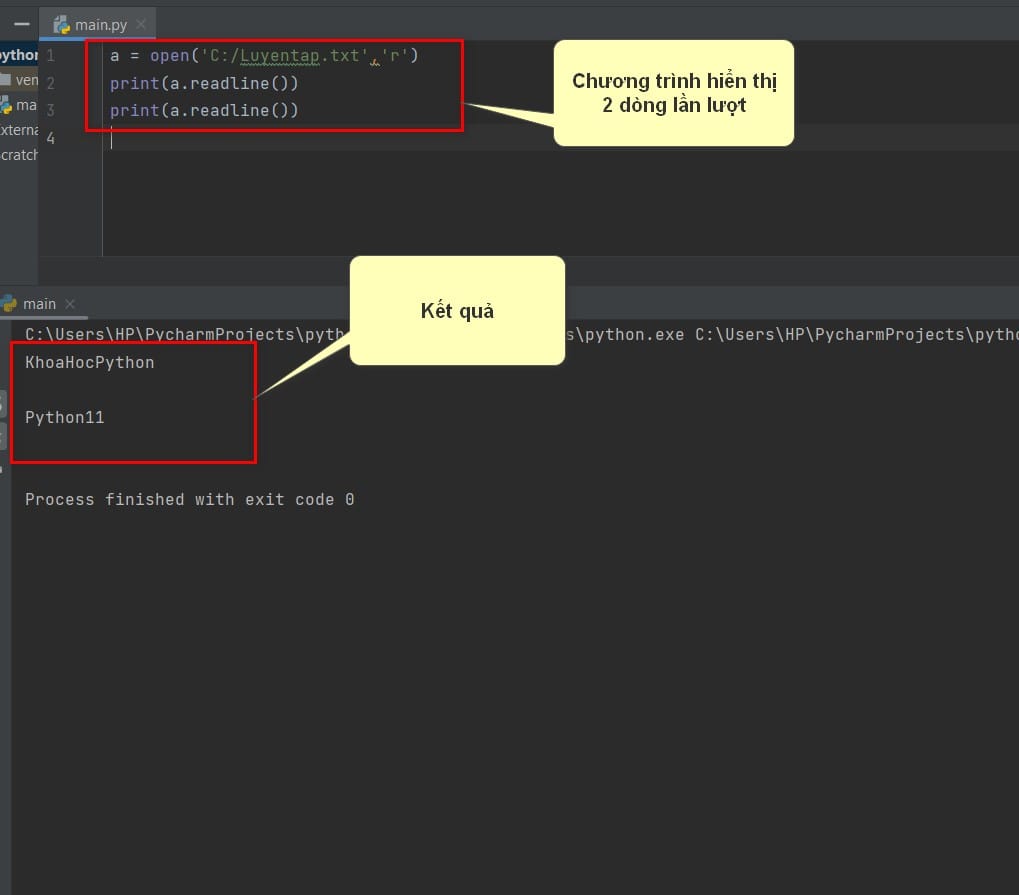
Task: Close the main.py editor tab
Action: (x=141, y=25)
